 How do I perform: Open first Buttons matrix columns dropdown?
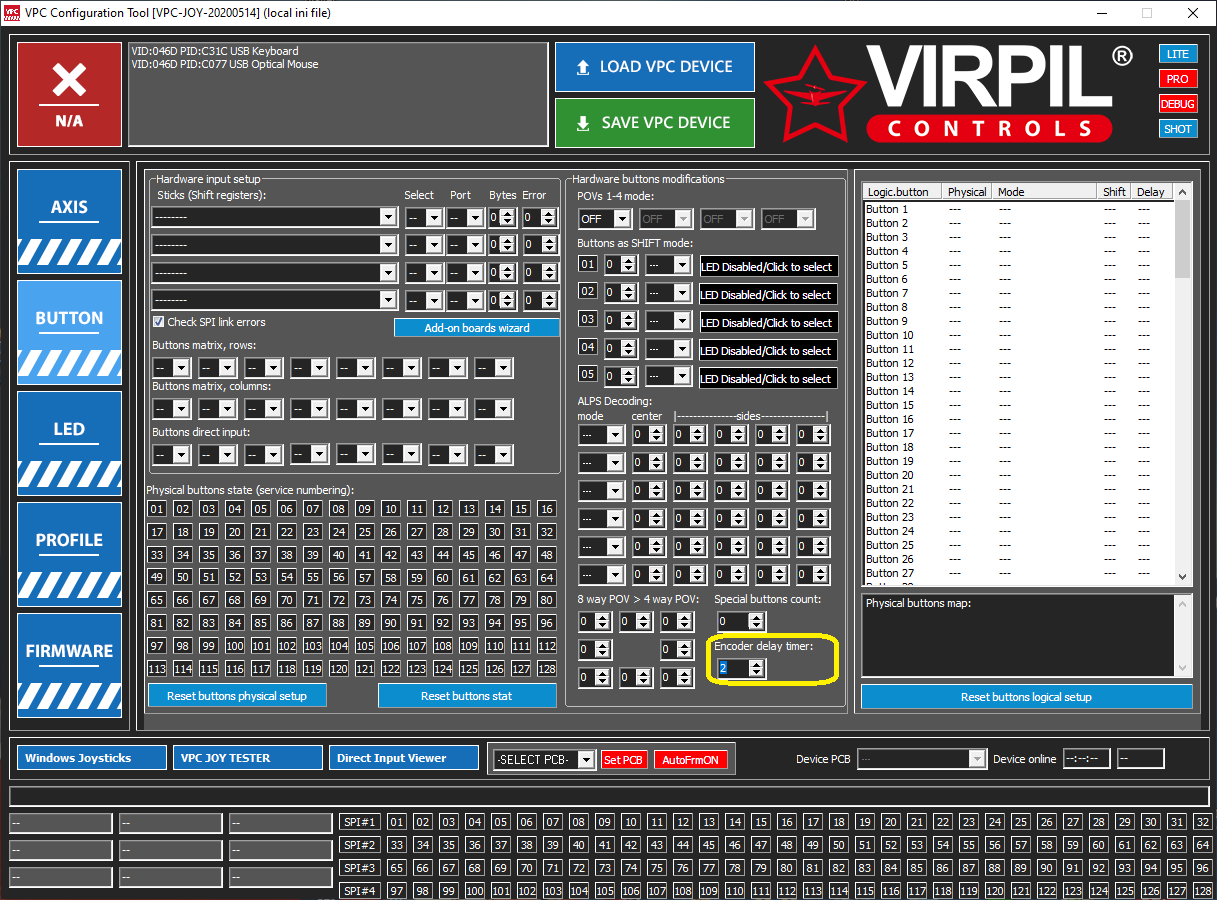[x=171, y=409]
